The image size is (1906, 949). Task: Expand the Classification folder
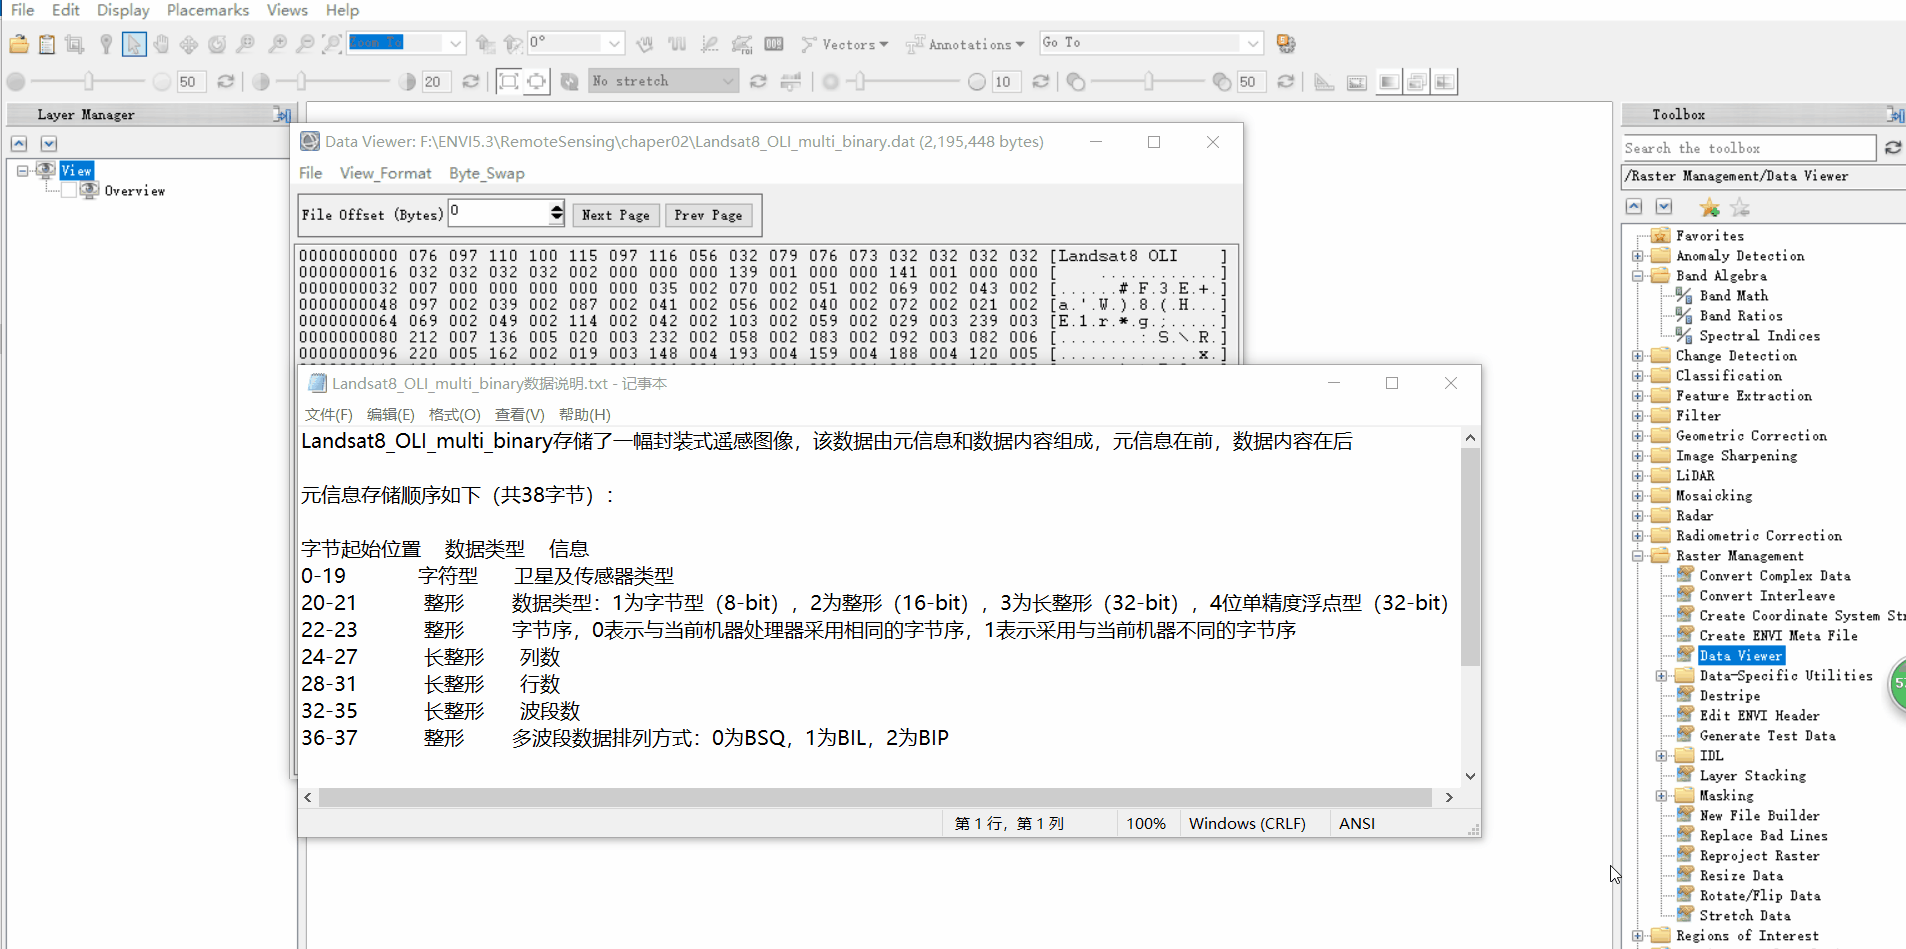[x=1638, y=376]
